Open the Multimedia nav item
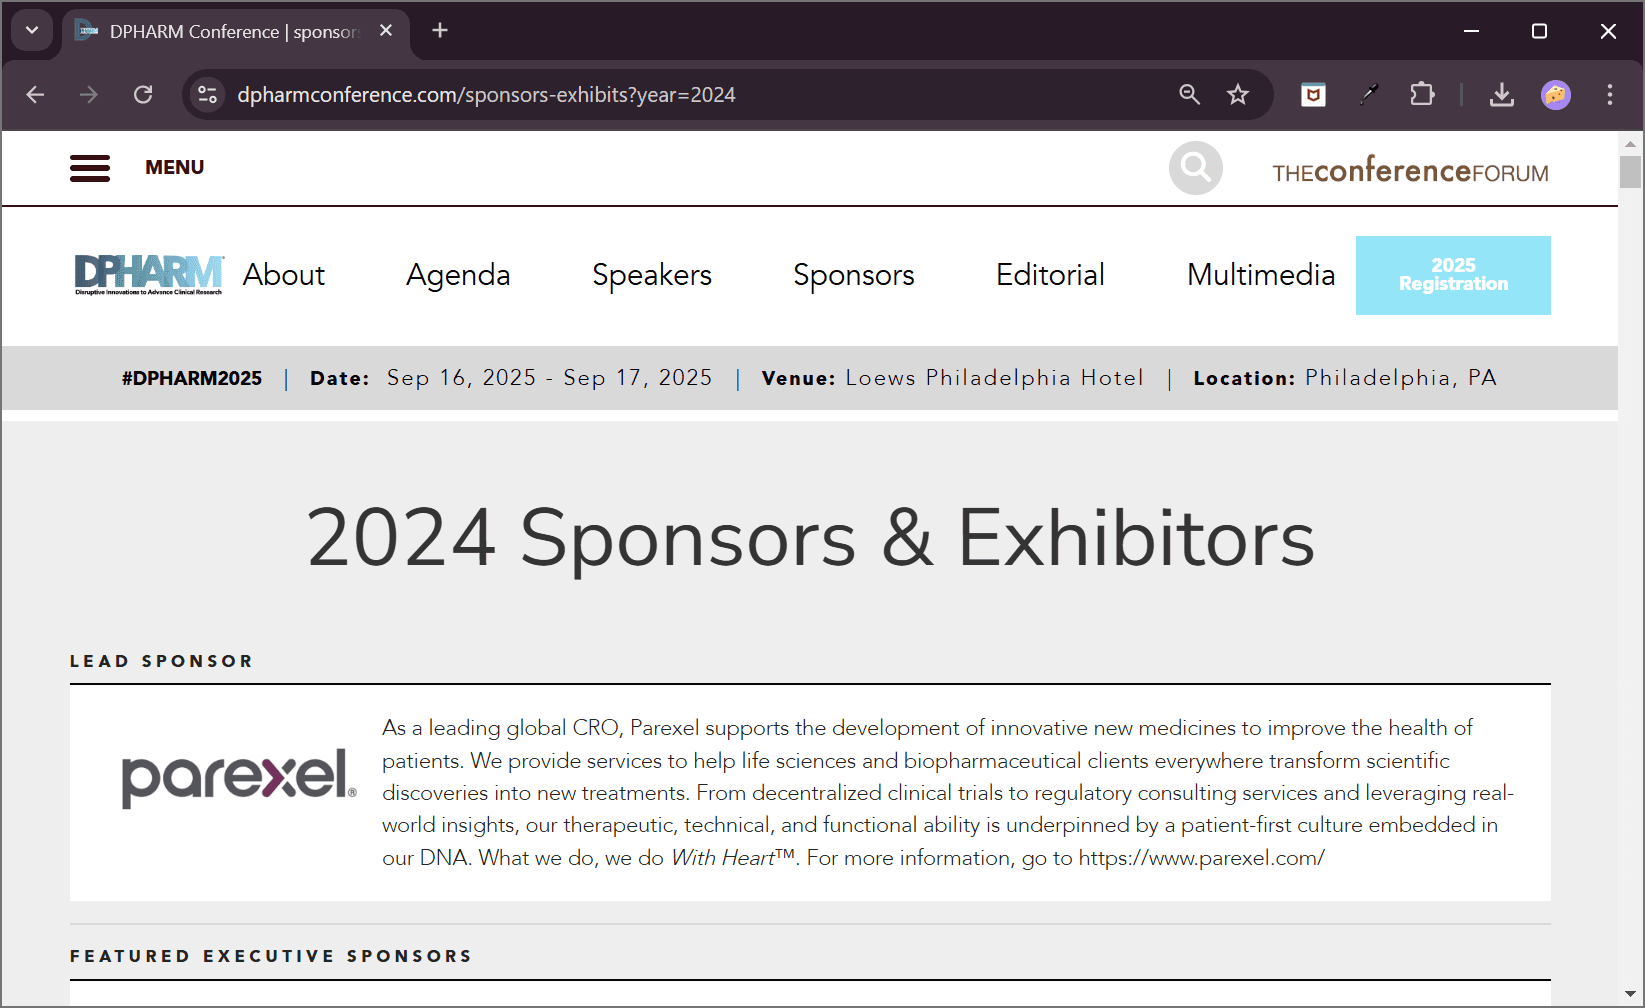 (x=1261, y=275)
